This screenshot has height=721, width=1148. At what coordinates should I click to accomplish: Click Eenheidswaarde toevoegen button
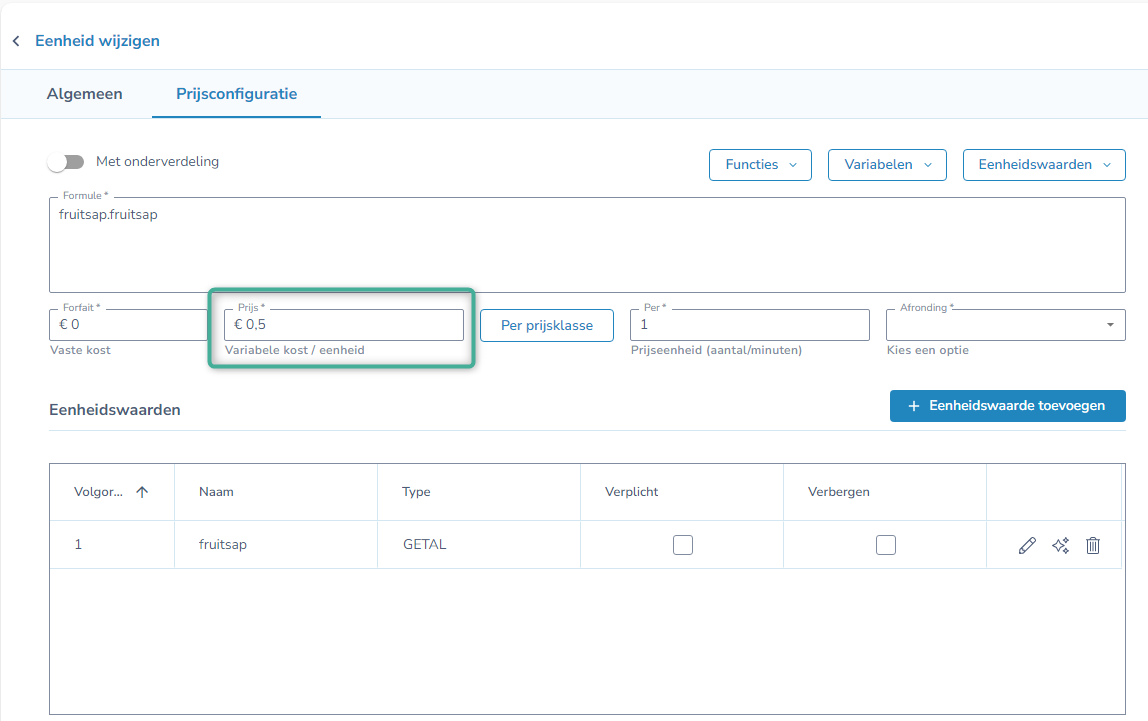coord(1007,406)
